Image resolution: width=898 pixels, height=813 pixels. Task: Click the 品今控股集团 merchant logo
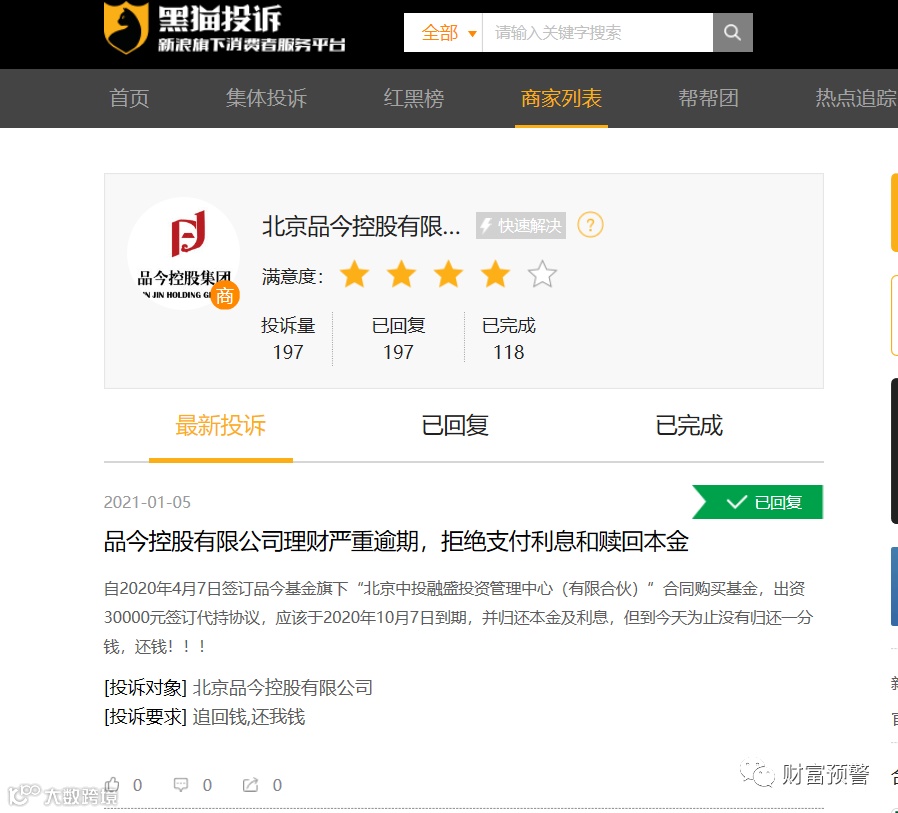click(x=183, y=254)
